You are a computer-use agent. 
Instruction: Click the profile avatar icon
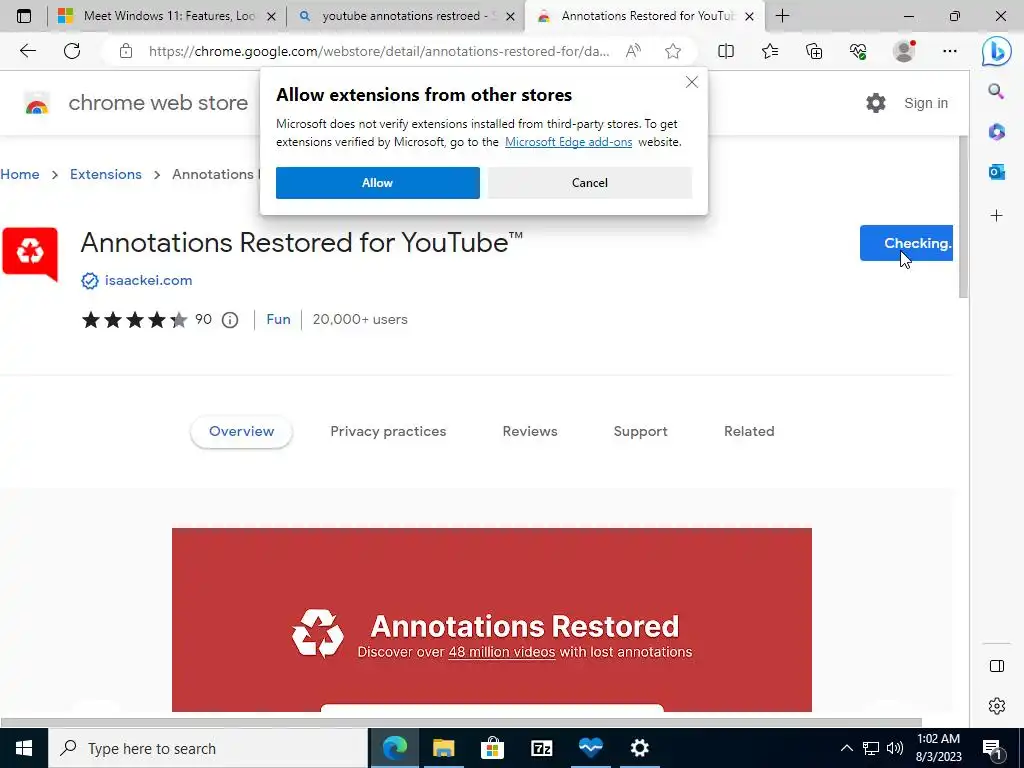coord(904,51)
